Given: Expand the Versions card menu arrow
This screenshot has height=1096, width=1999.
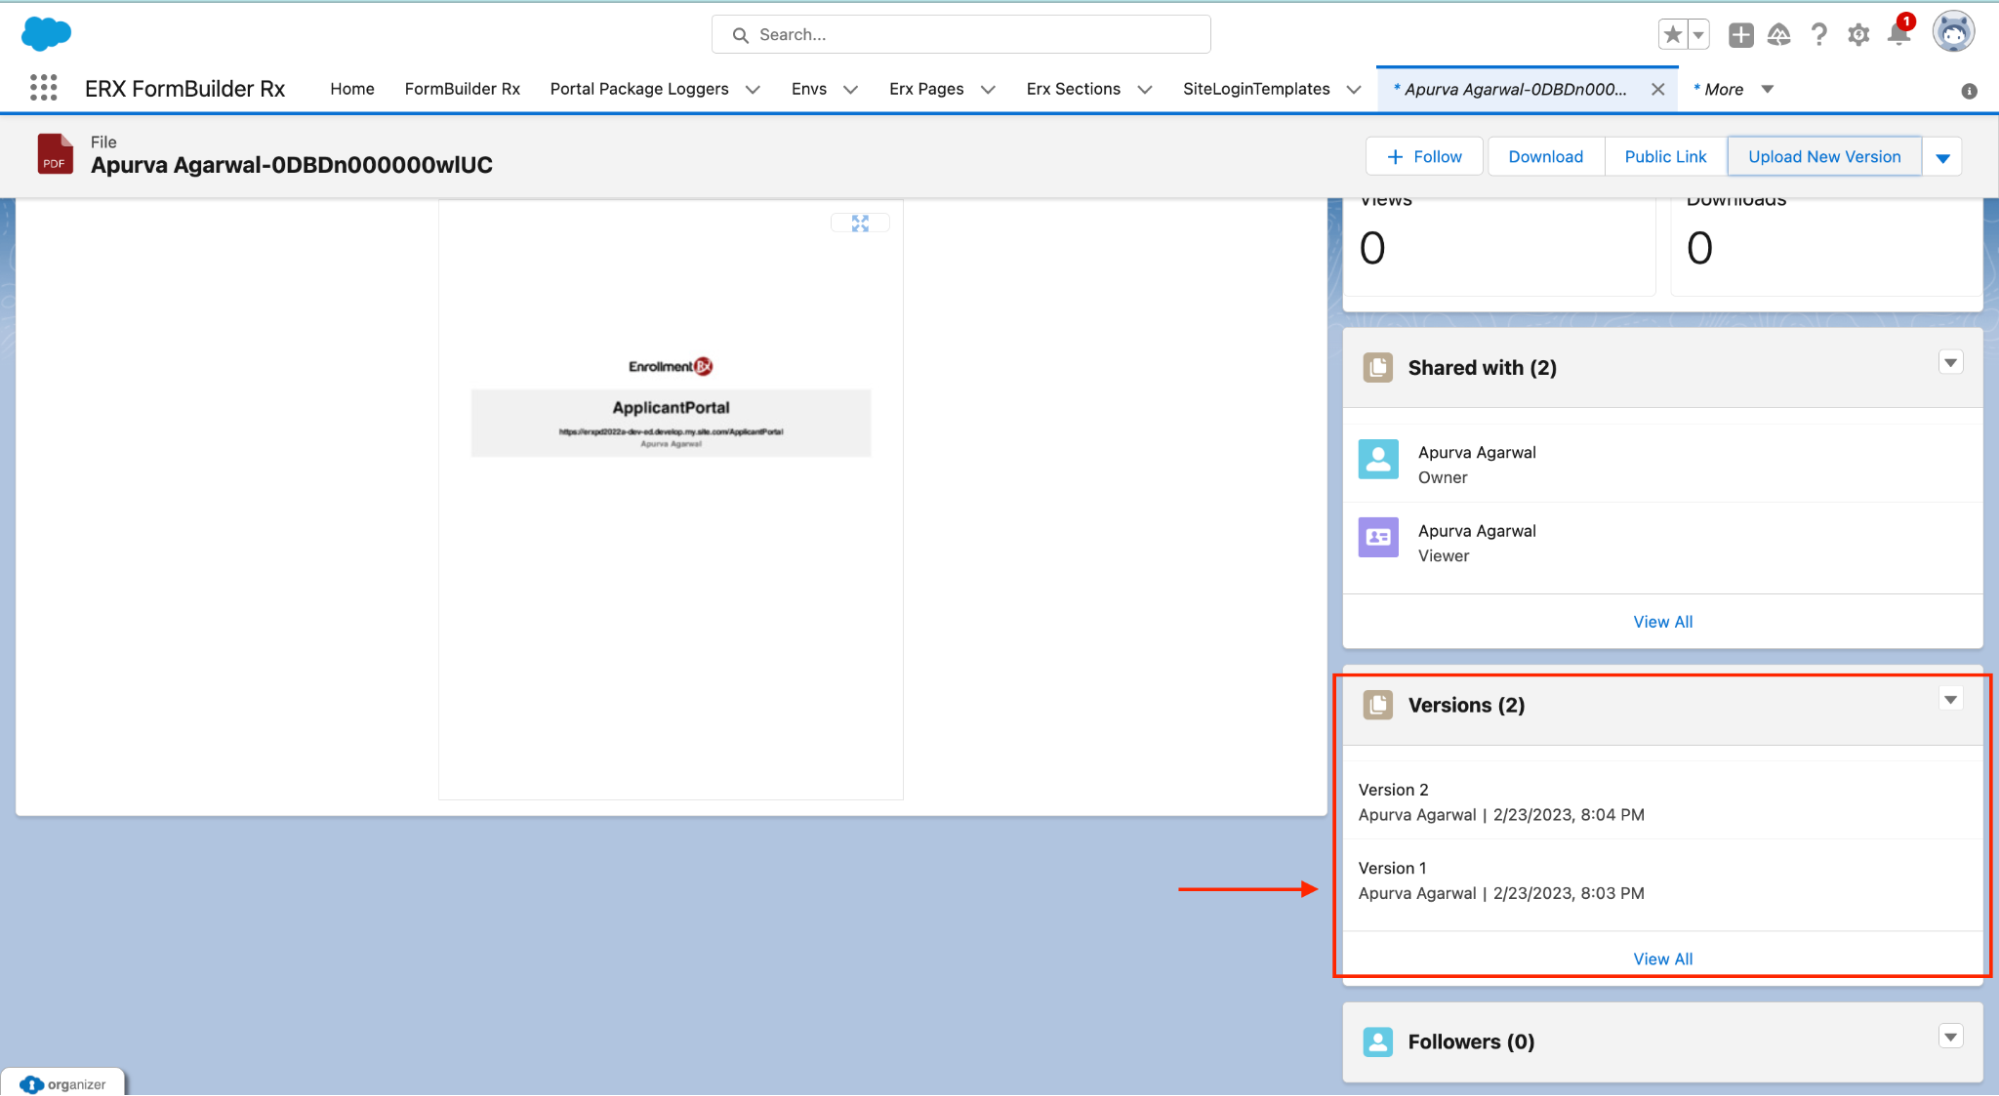Looking at the screenshot, I should coord(1950,700).
